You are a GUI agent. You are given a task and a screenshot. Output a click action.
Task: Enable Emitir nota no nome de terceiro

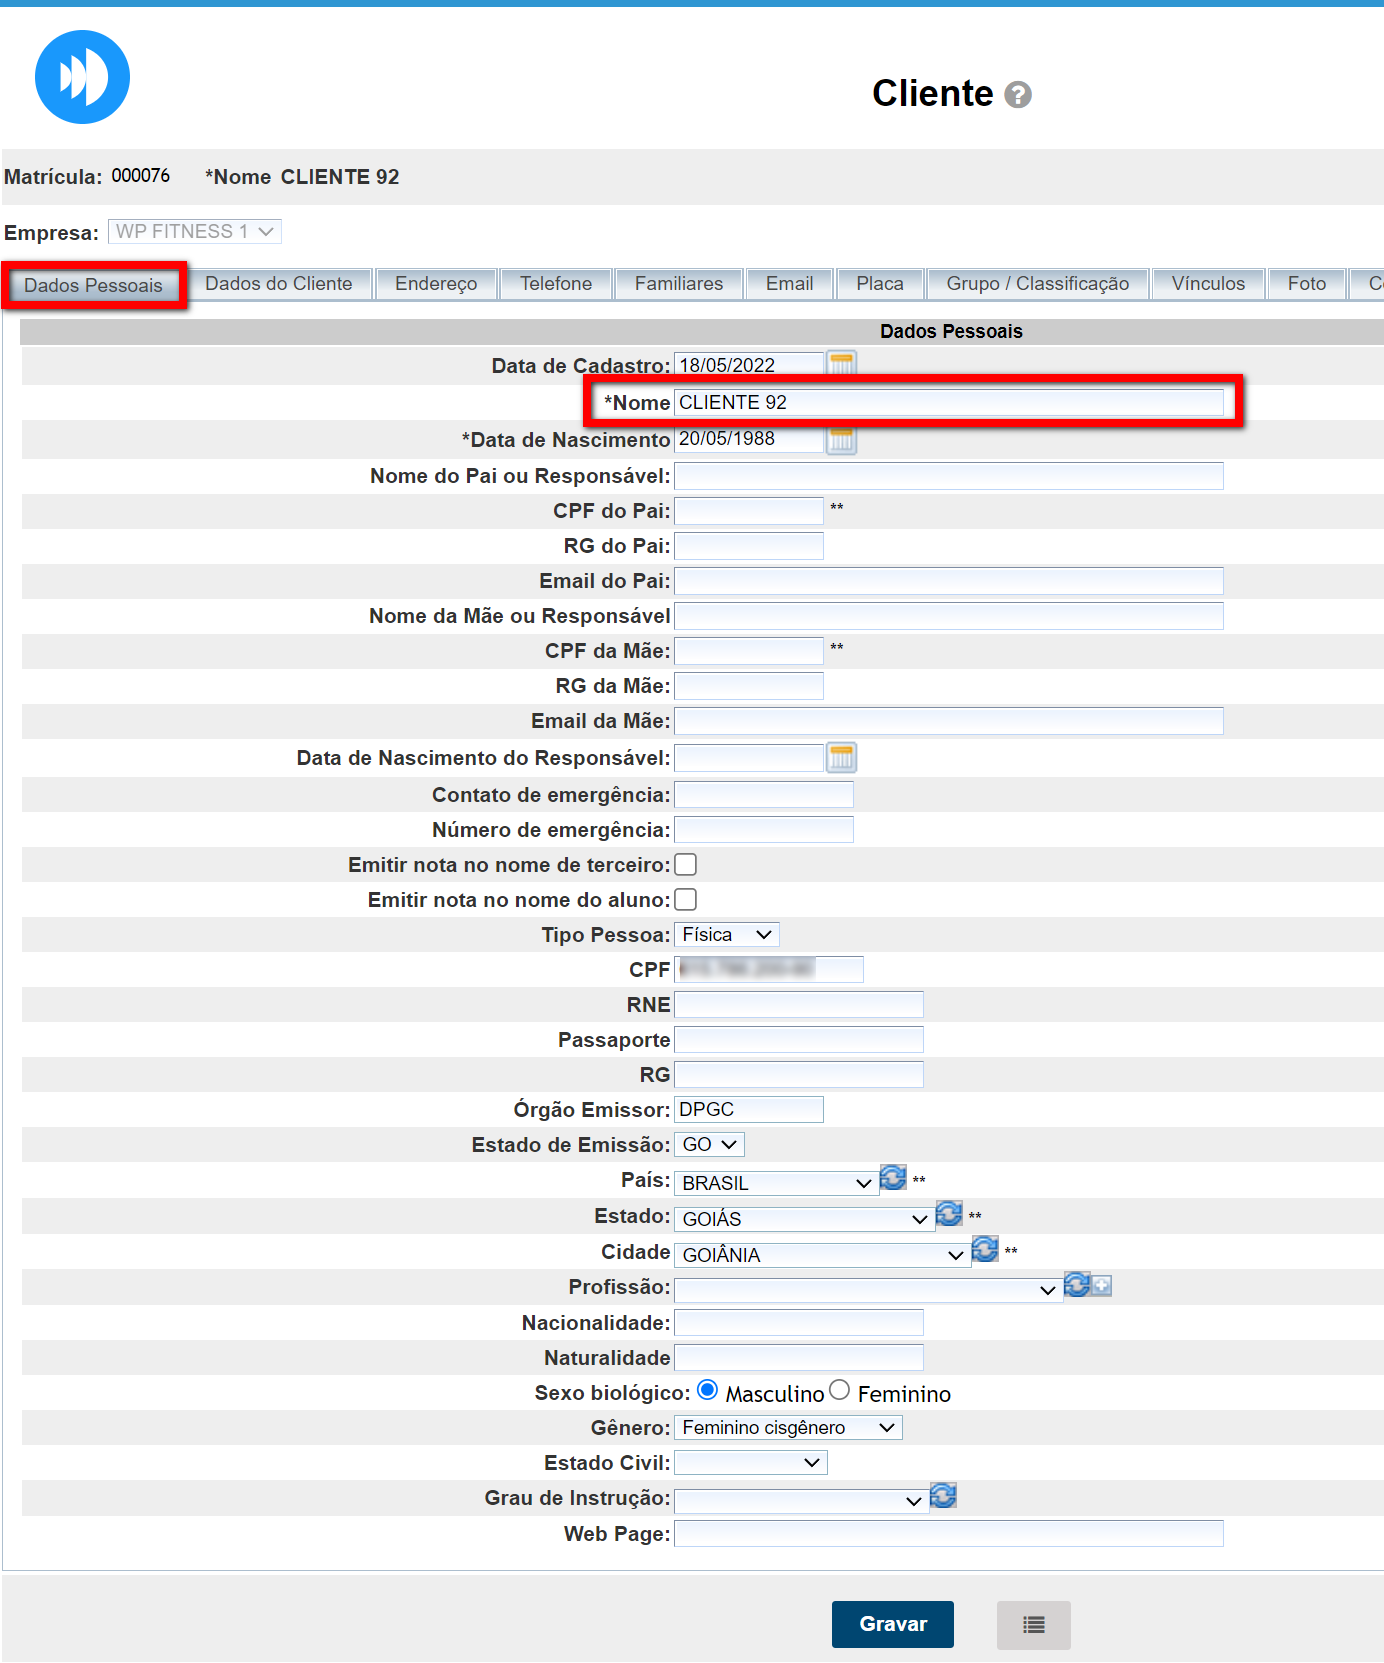[x=686, y=865]
